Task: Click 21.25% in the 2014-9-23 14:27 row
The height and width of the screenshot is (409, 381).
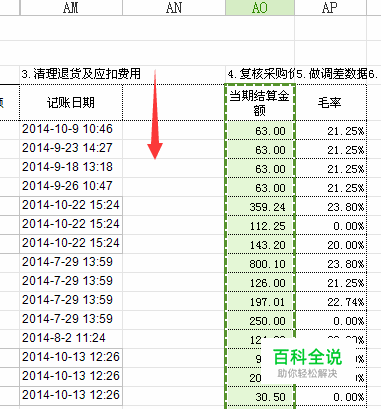Action: [331, 149]
